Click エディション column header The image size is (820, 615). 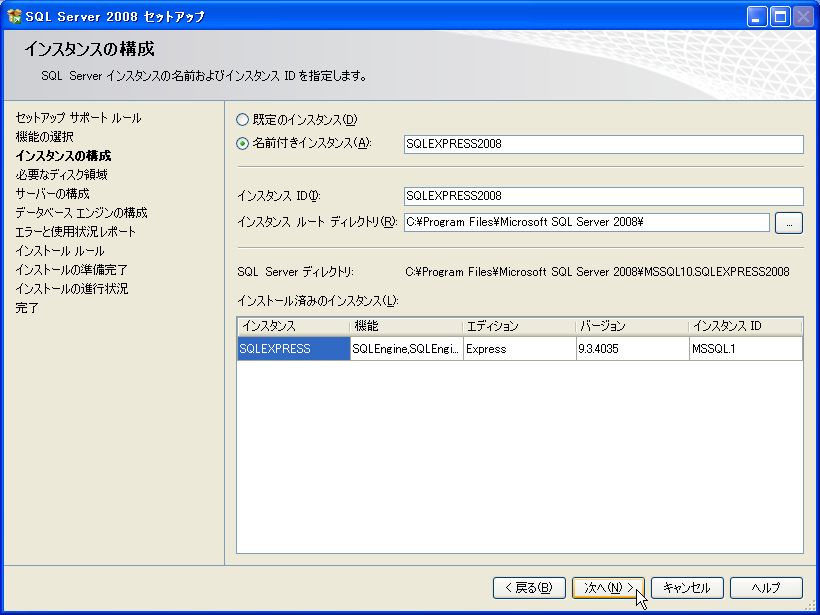(x=519, y=326)
